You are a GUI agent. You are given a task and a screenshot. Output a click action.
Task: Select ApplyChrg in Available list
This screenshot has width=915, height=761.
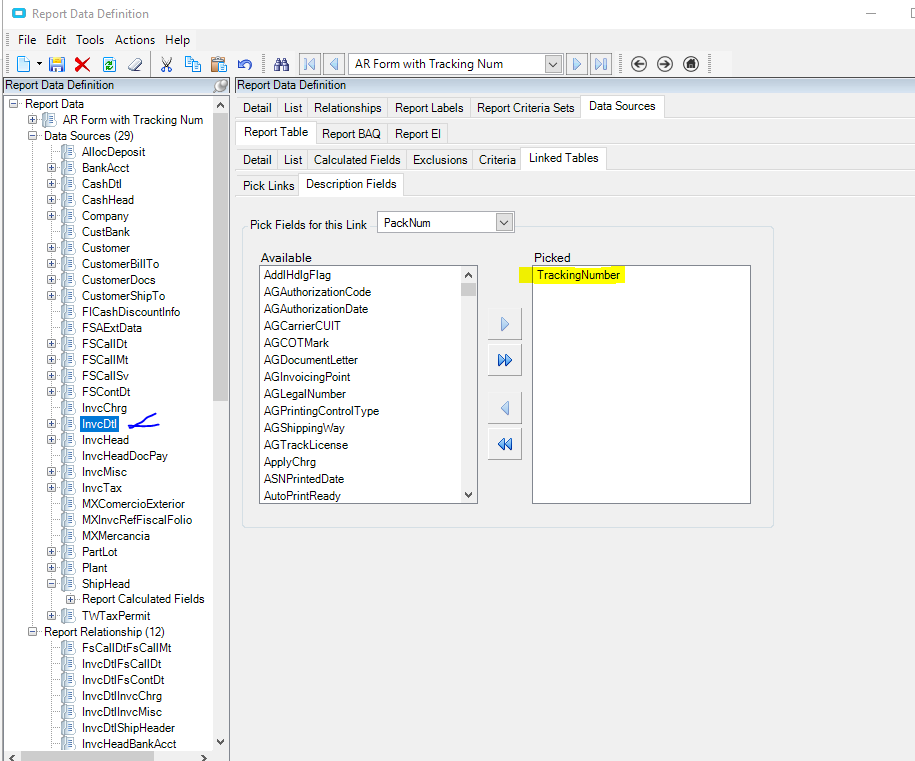289,462
